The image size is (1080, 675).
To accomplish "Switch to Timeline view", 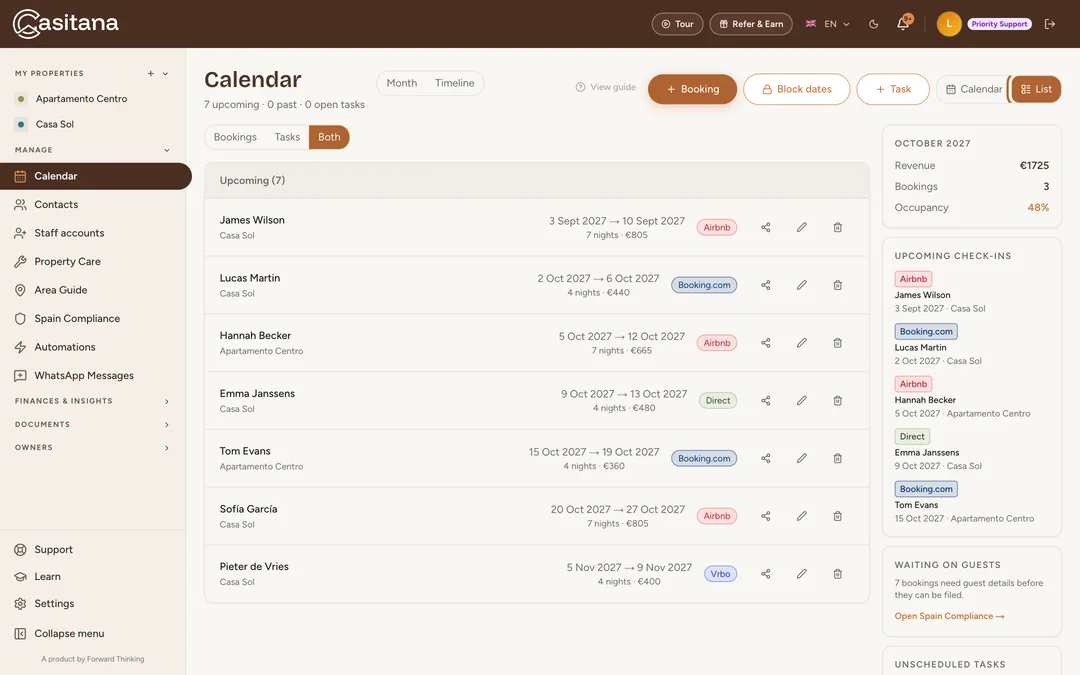I will click(x=455, y=83).
